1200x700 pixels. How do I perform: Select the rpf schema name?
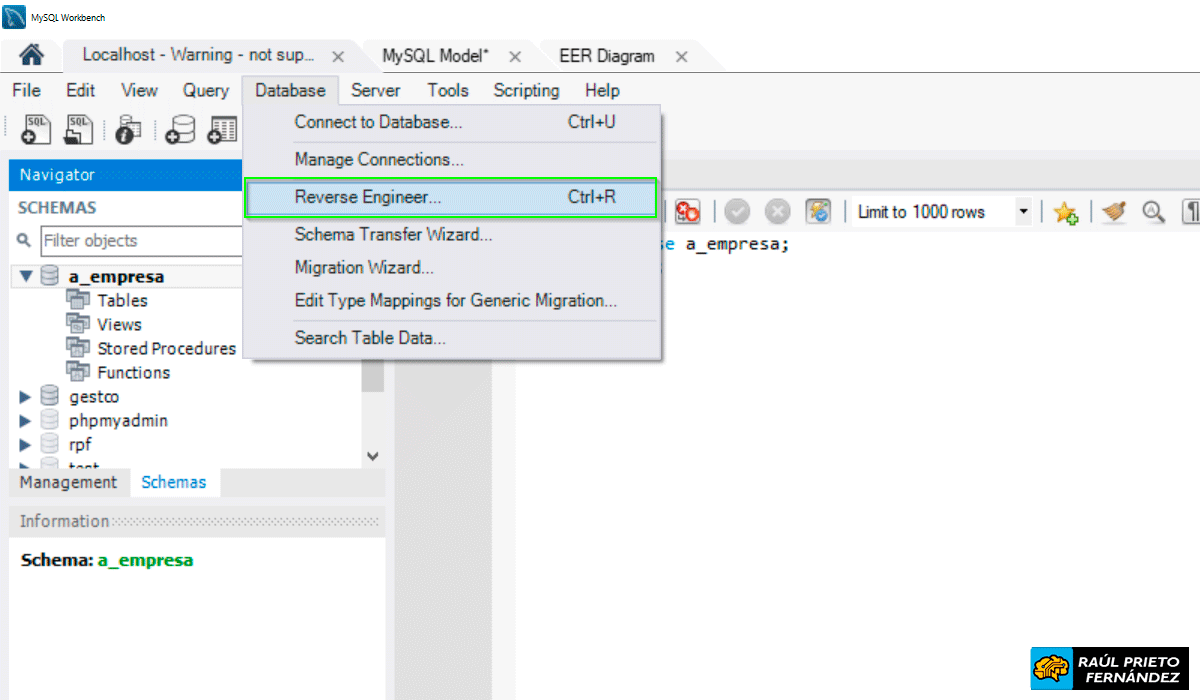point(80,445)
